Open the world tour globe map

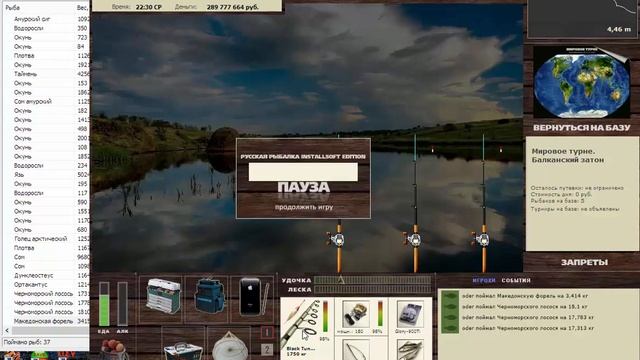(x=581, y=83)
